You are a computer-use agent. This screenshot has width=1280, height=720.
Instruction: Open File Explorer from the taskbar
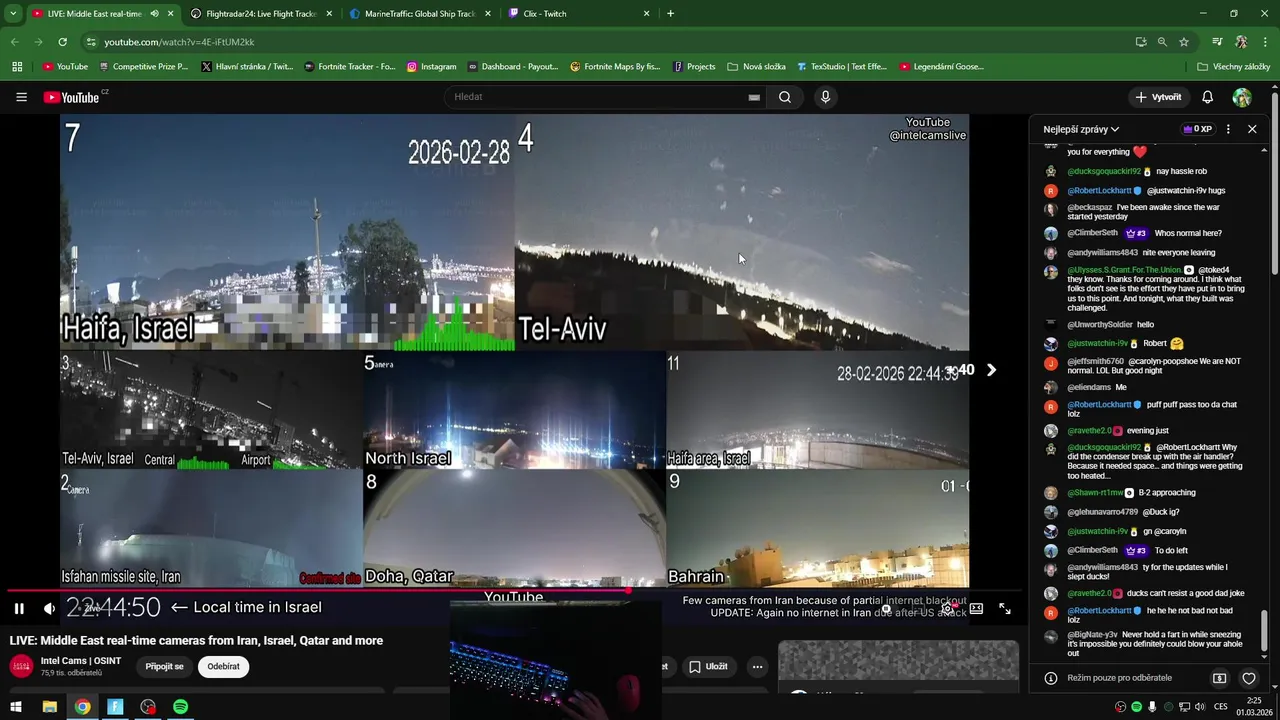coord(49,707)
